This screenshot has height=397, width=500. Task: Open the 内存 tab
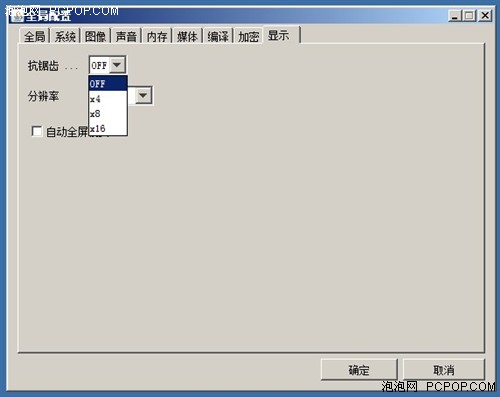157,36
